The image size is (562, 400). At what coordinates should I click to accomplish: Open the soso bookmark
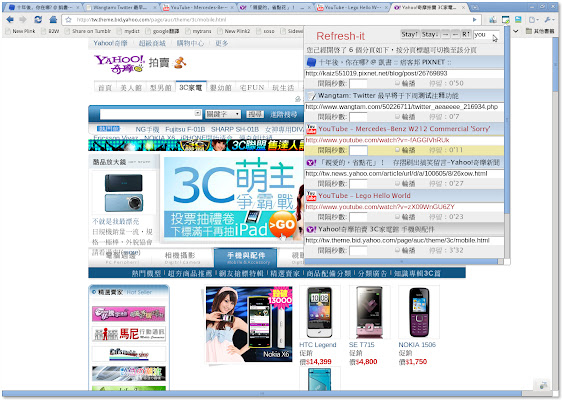tap(266, 31)
